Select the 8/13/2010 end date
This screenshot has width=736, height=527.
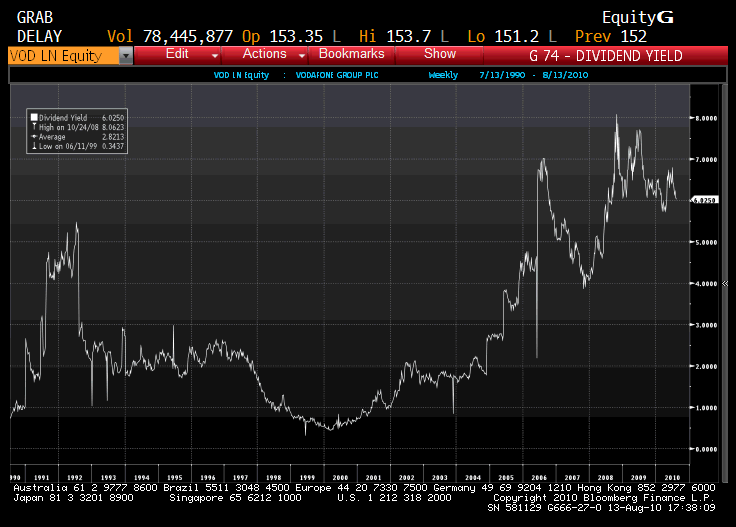coord(565,75)
